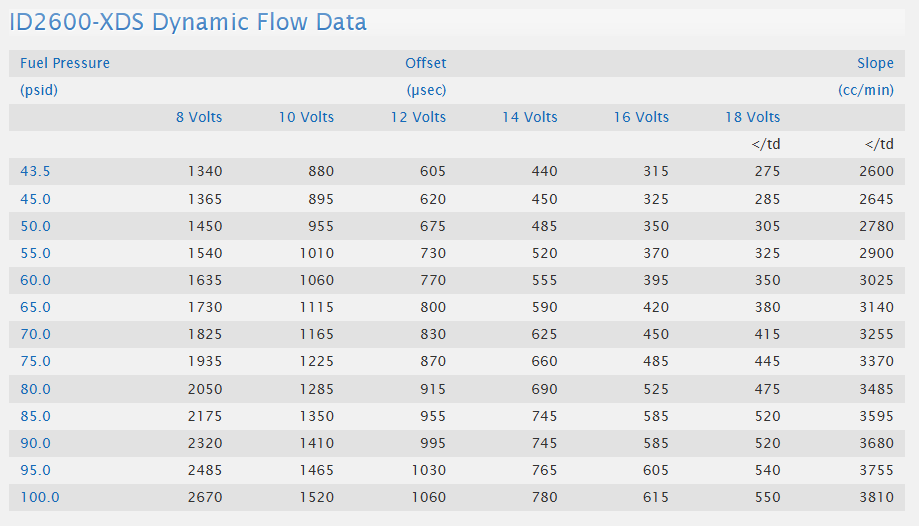Select the 75.0 fuel pressure row label

tap(35, 361)
